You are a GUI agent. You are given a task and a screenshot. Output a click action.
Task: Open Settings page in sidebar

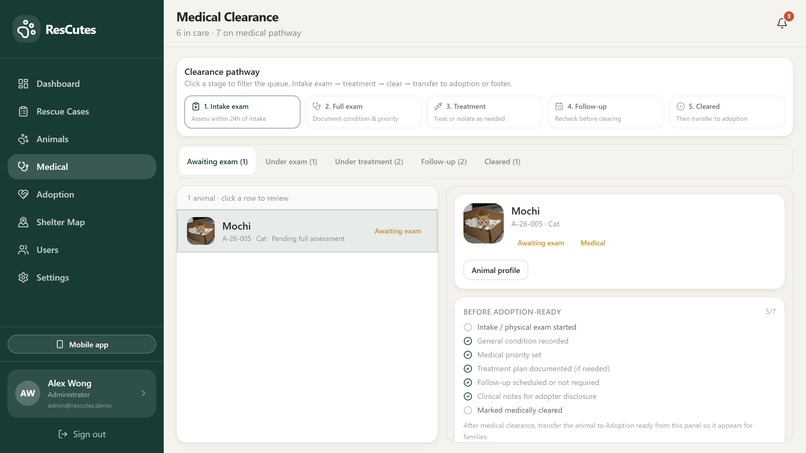[x=82, y=278]
